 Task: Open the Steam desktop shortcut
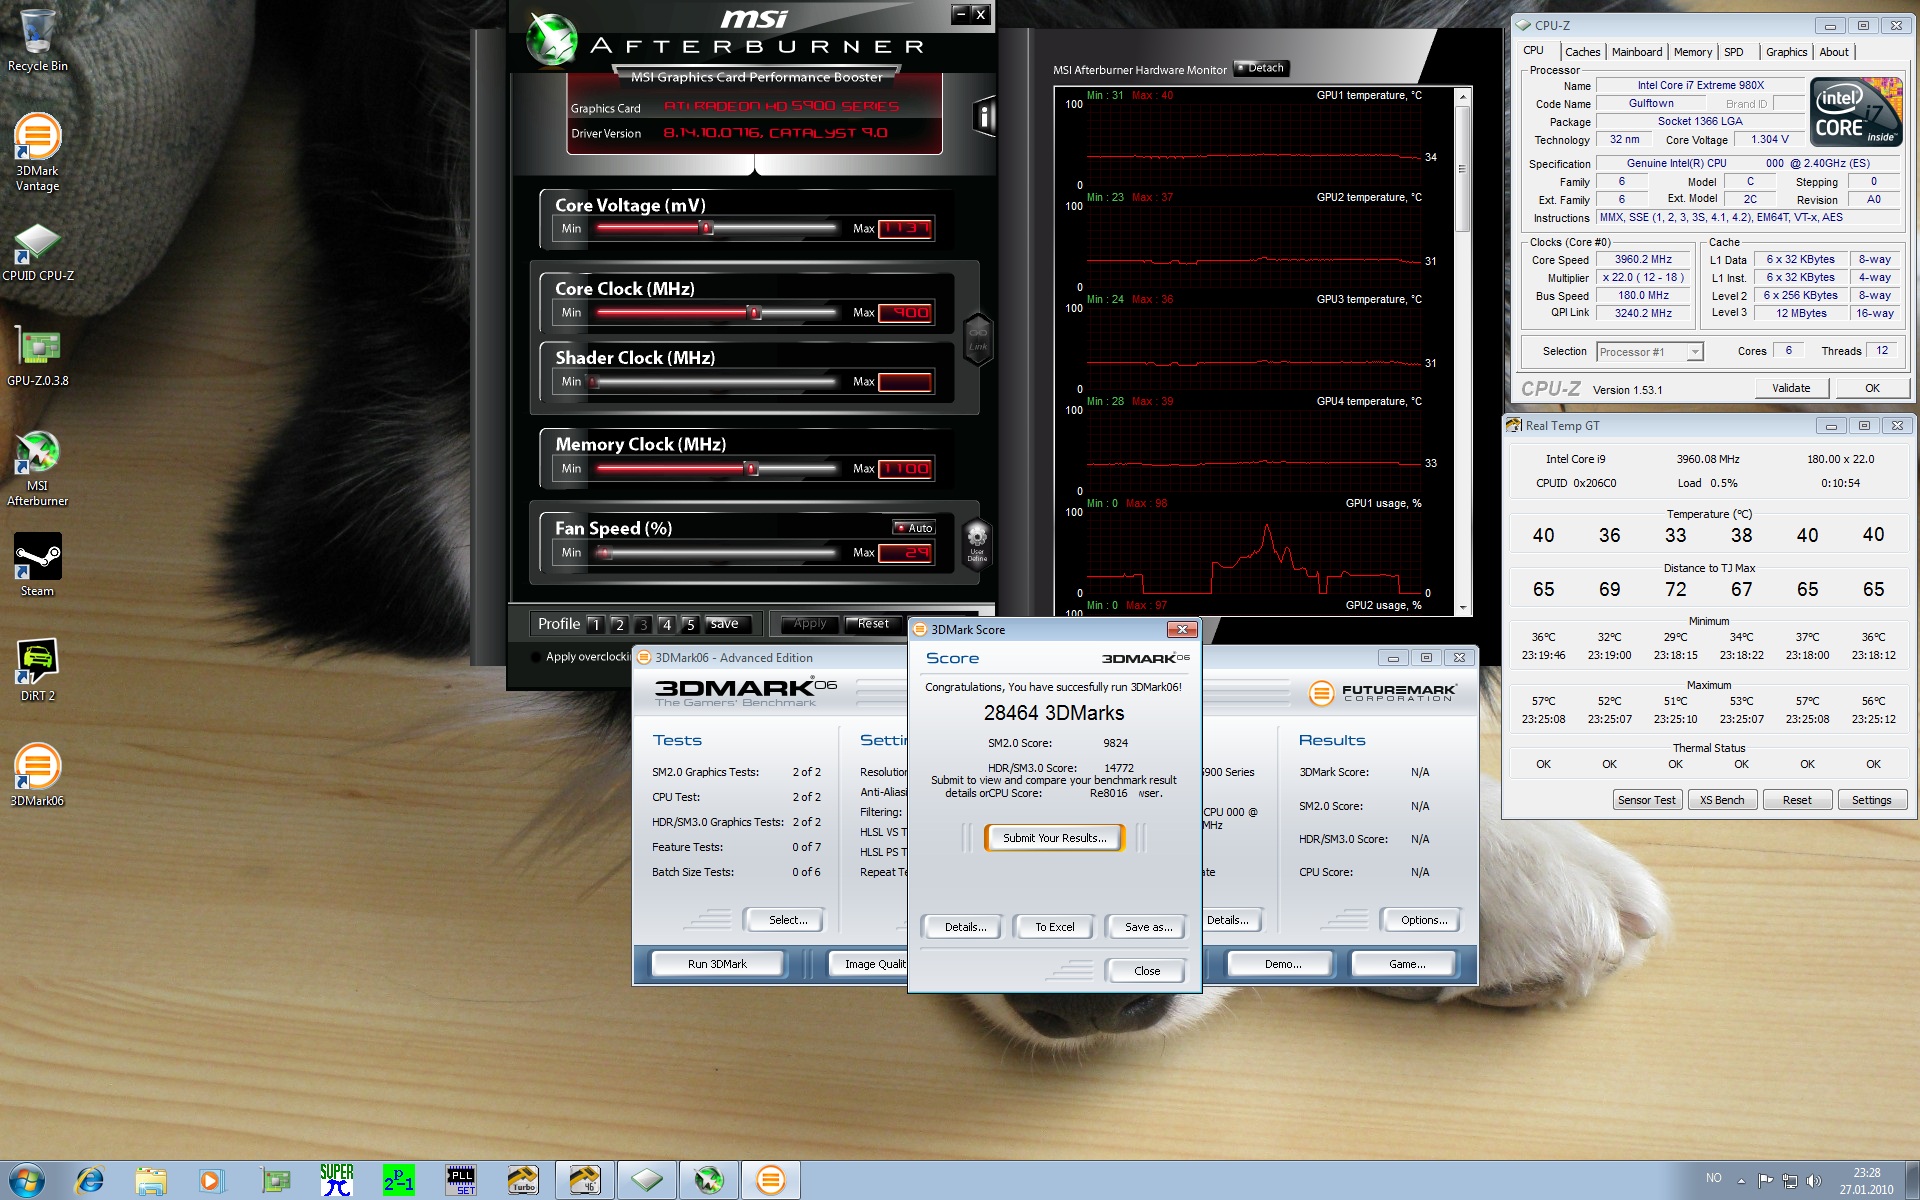coord(38,565)
